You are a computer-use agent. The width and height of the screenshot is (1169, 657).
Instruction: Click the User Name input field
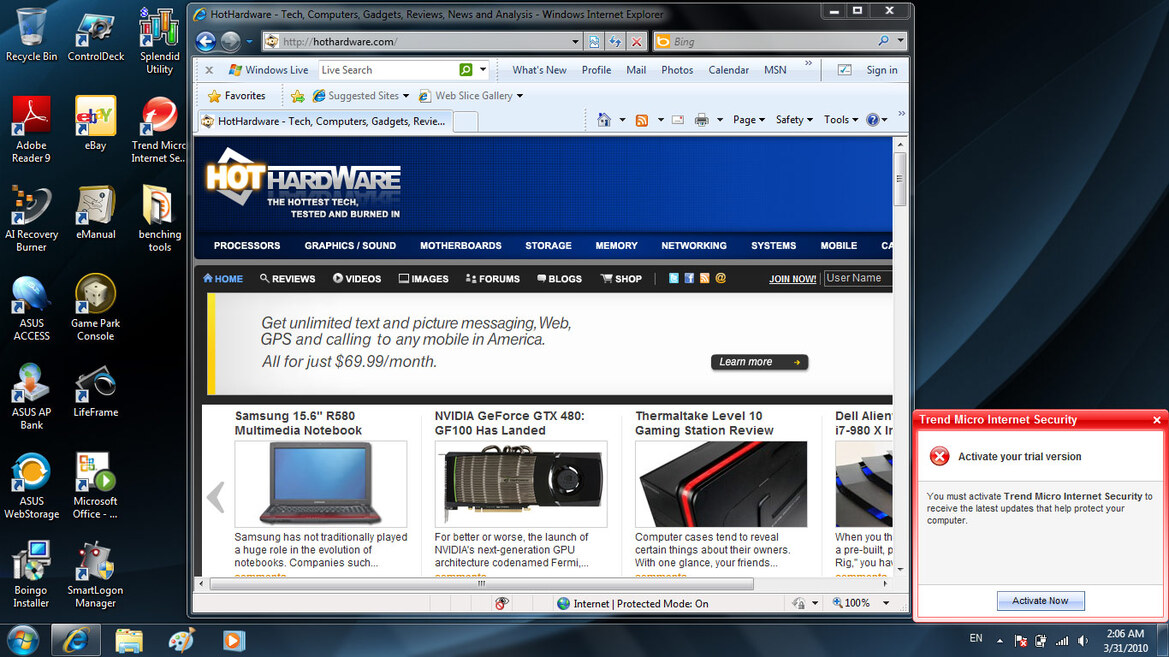pos(857,278)
